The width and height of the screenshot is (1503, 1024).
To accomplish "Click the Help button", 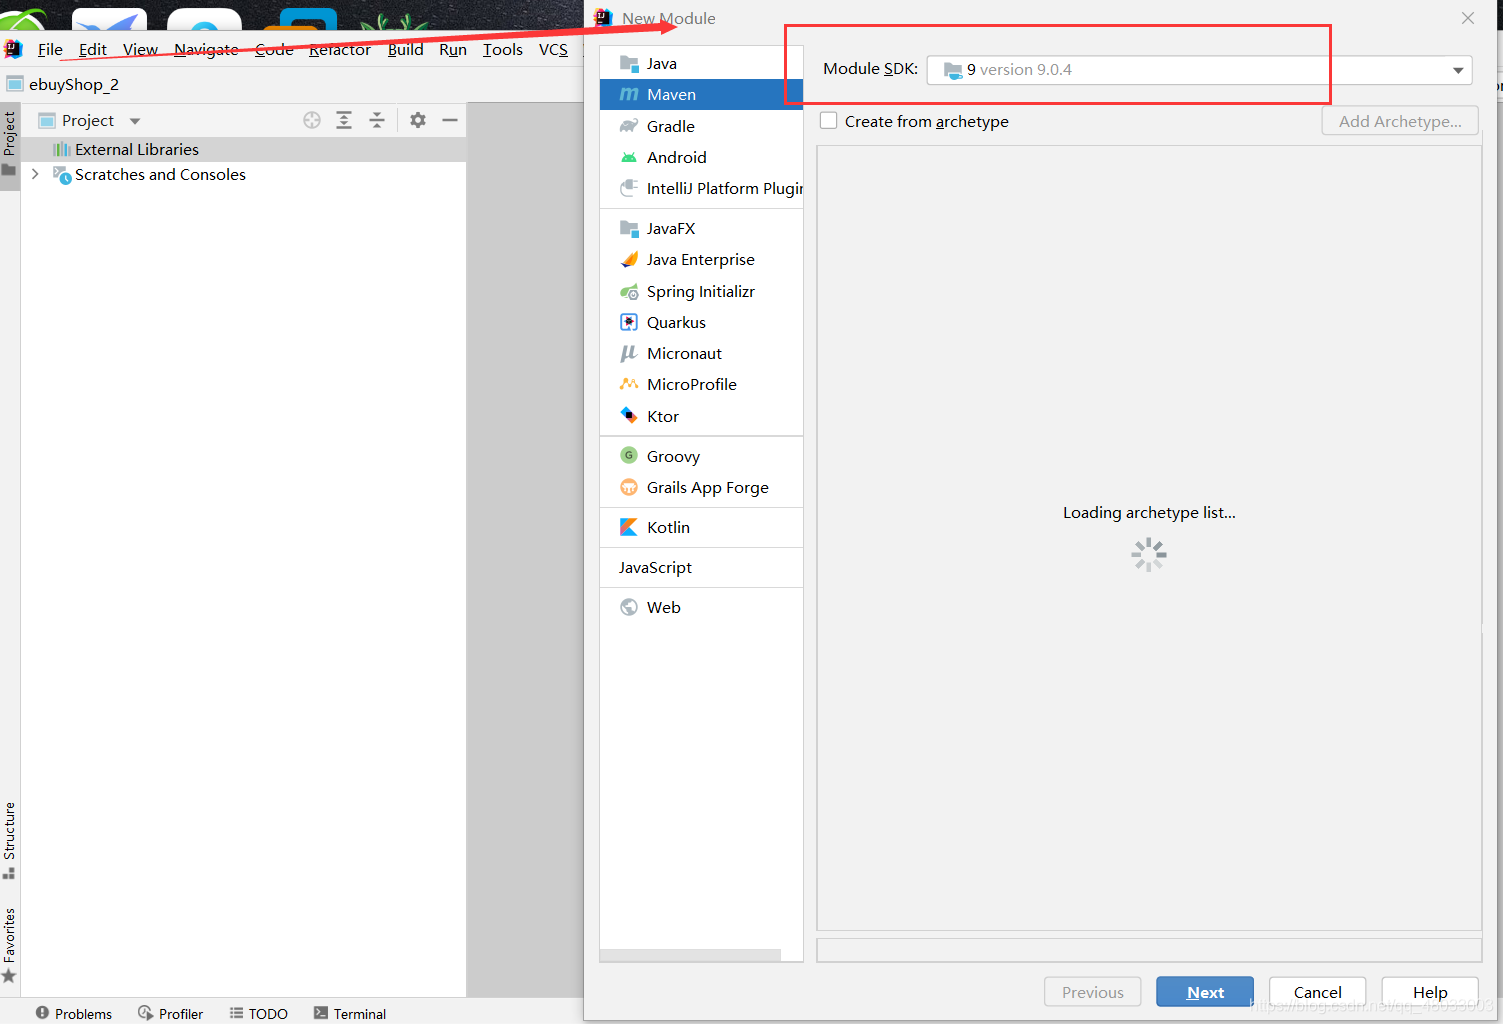I will pyautogui.click(x=1430, y=992).
